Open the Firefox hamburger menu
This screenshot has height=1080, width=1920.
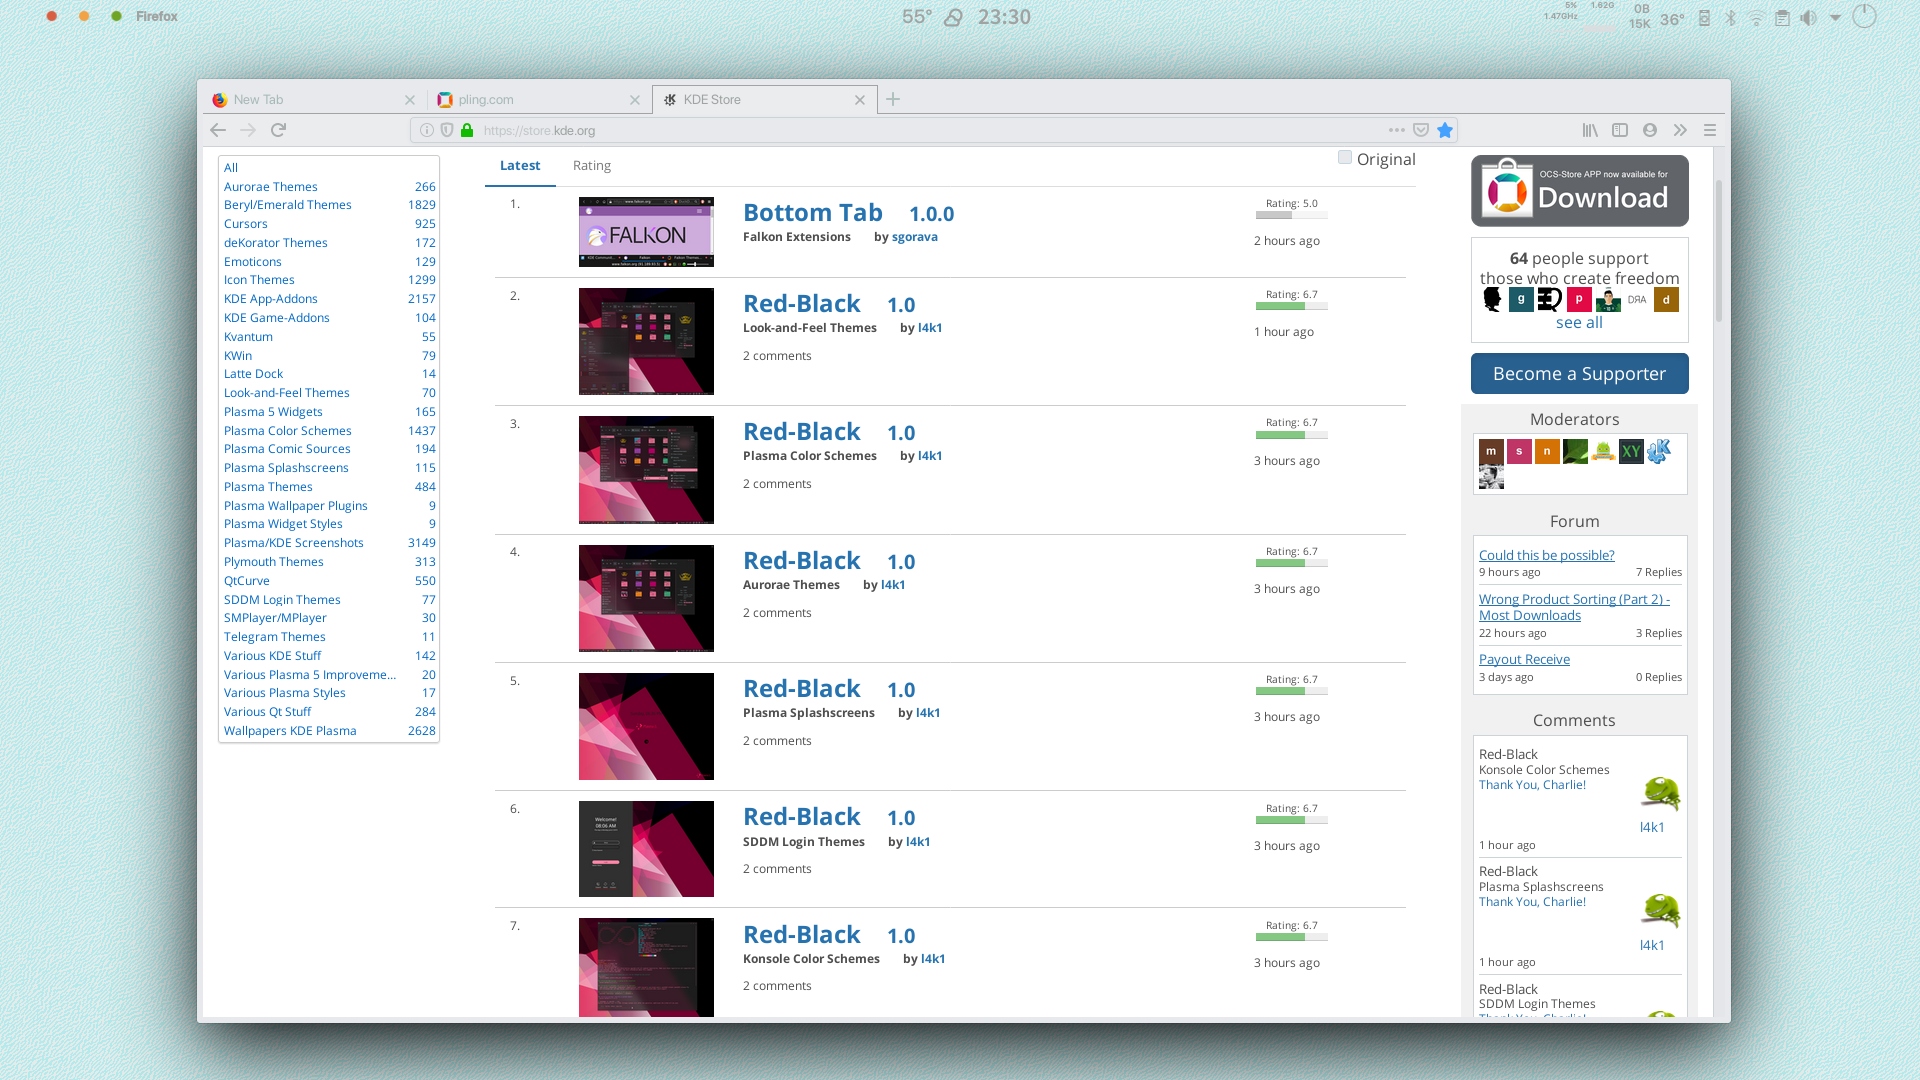(x=1710, y=130)
